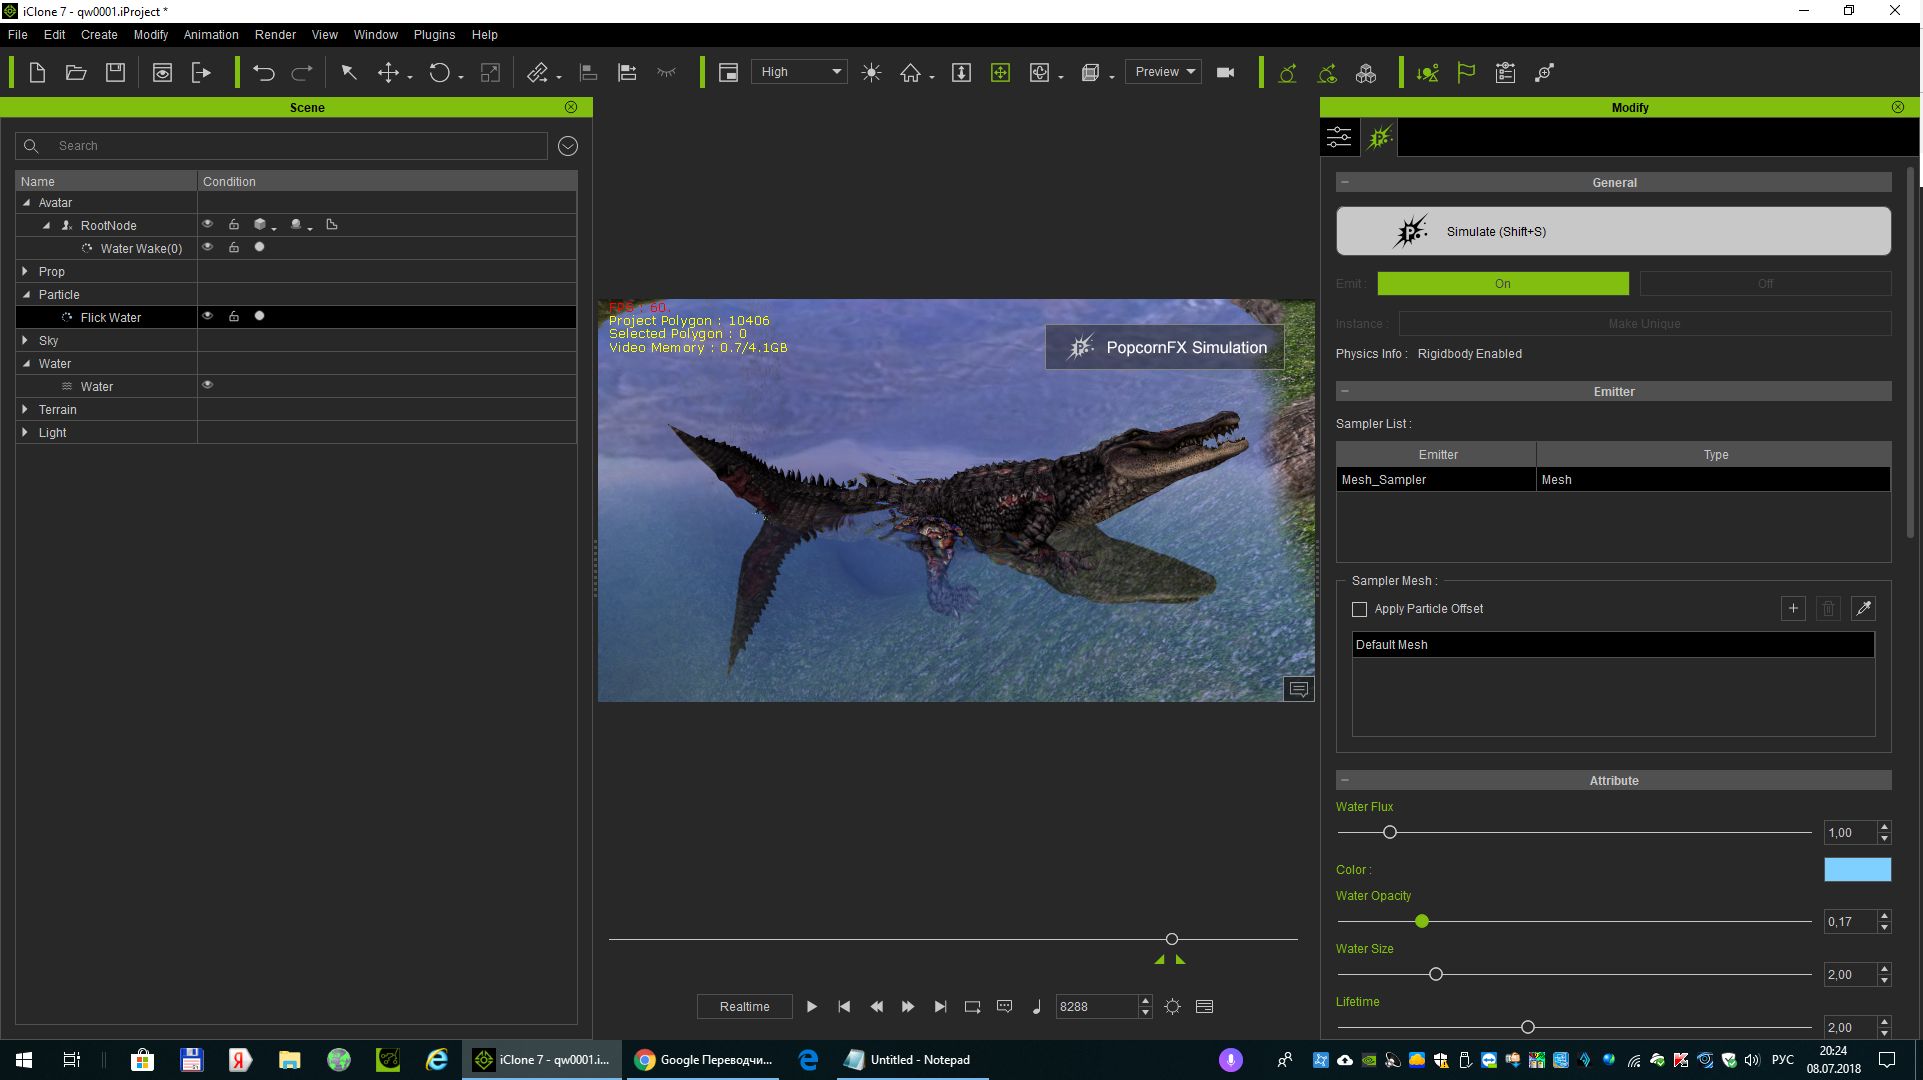Open the Preview mode dropdown
1923x1080 pixels.
tap(1163, 72)
